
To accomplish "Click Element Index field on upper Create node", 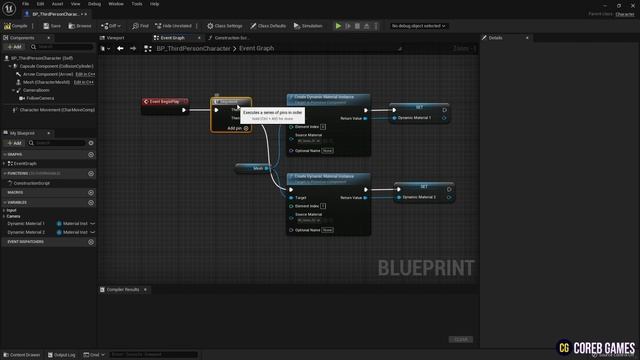I will pos(323,127).
